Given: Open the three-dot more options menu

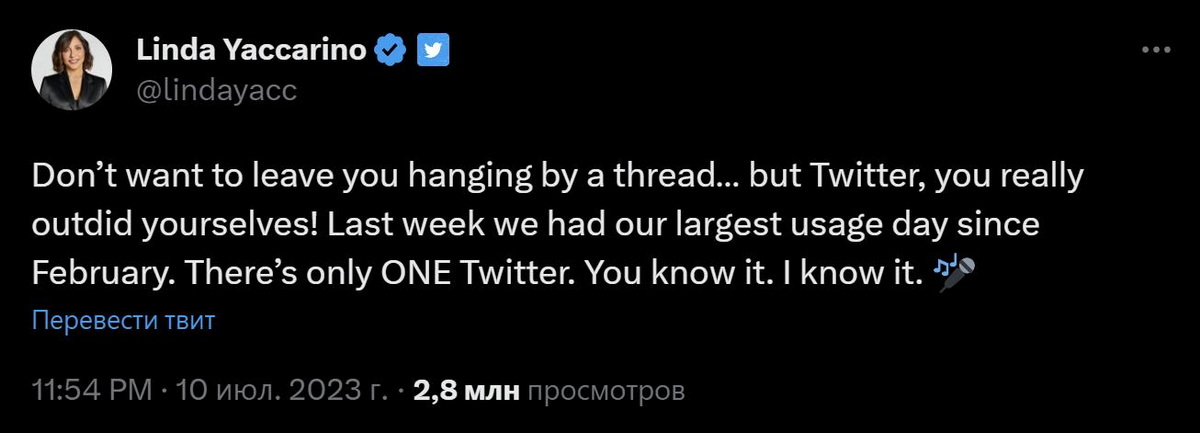Looking at the screenshot, I should (x=1155, y=50).
